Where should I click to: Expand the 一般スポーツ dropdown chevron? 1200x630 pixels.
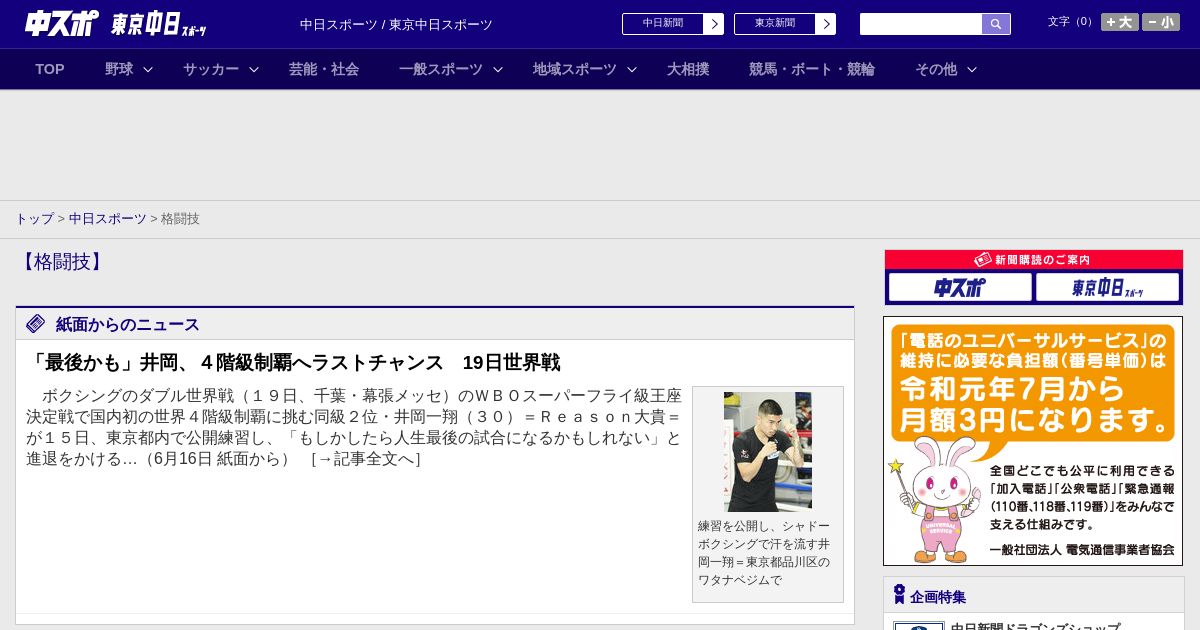498,69
